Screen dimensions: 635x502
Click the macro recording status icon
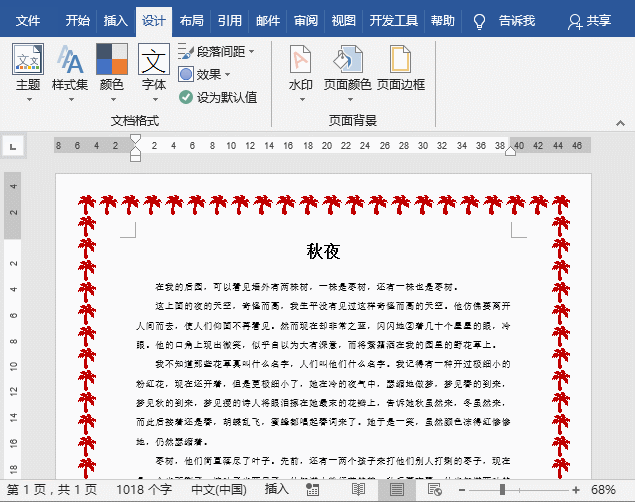(x=312, y=489)
